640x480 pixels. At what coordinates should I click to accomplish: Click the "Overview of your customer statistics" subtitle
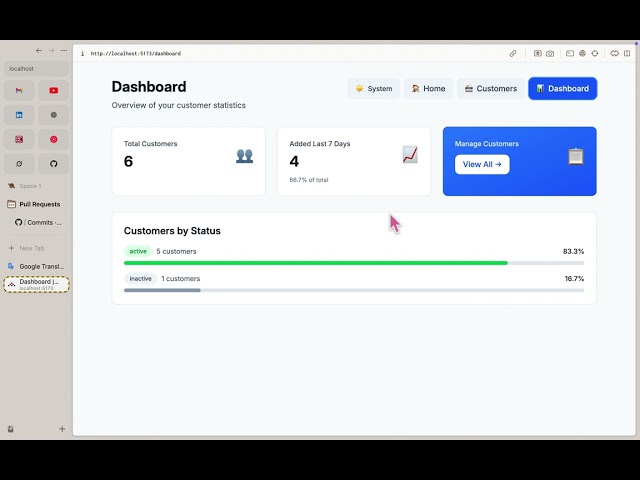click(x=179, y=105)
